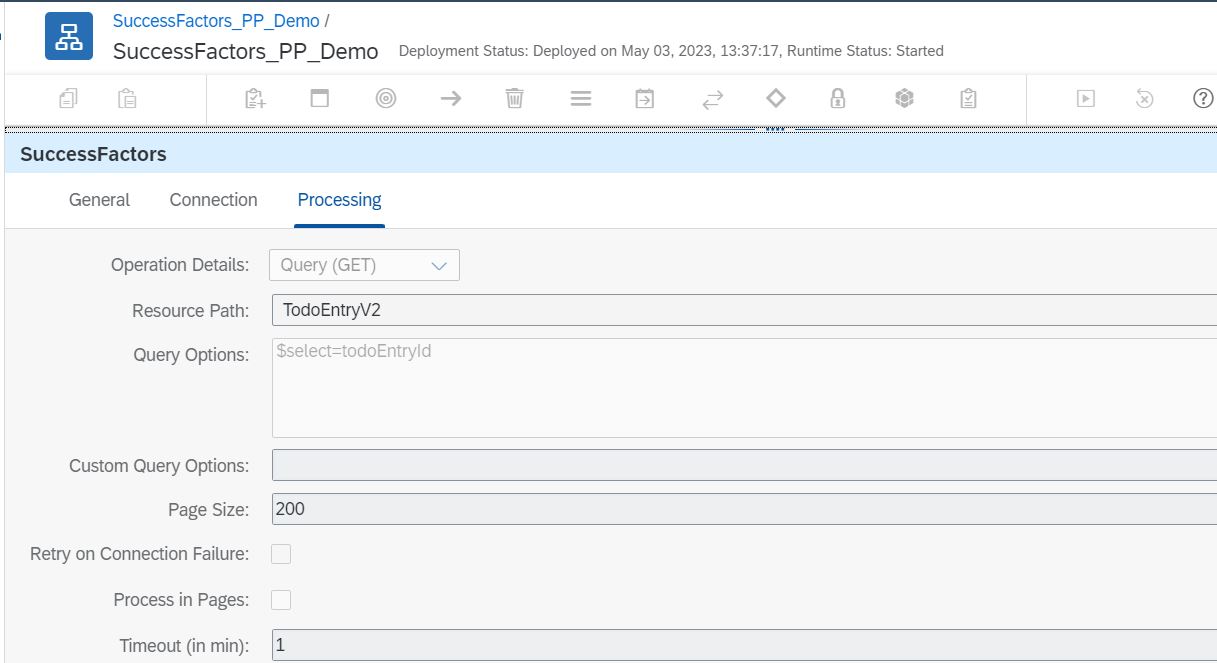Click the two-way arrows message transformers icon
Viewport: 1217px width, 663px height.
point(712,99)
